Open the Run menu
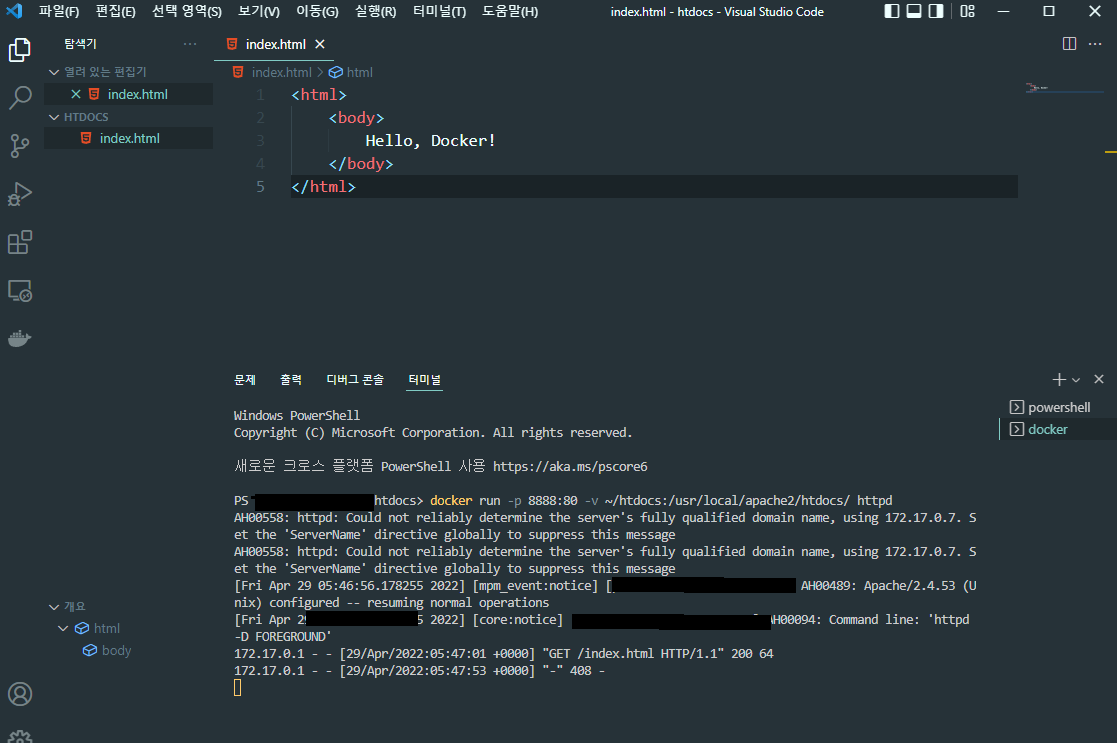This screenshot has height=743, width=1117. (375, 11)
